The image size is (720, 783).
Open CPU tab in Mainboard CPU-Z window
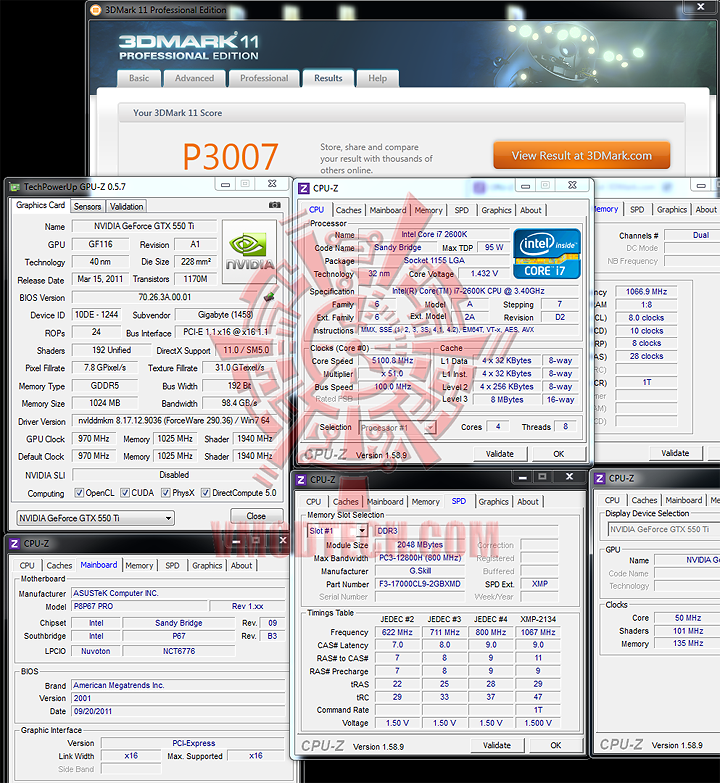click(x=27, y=566)
